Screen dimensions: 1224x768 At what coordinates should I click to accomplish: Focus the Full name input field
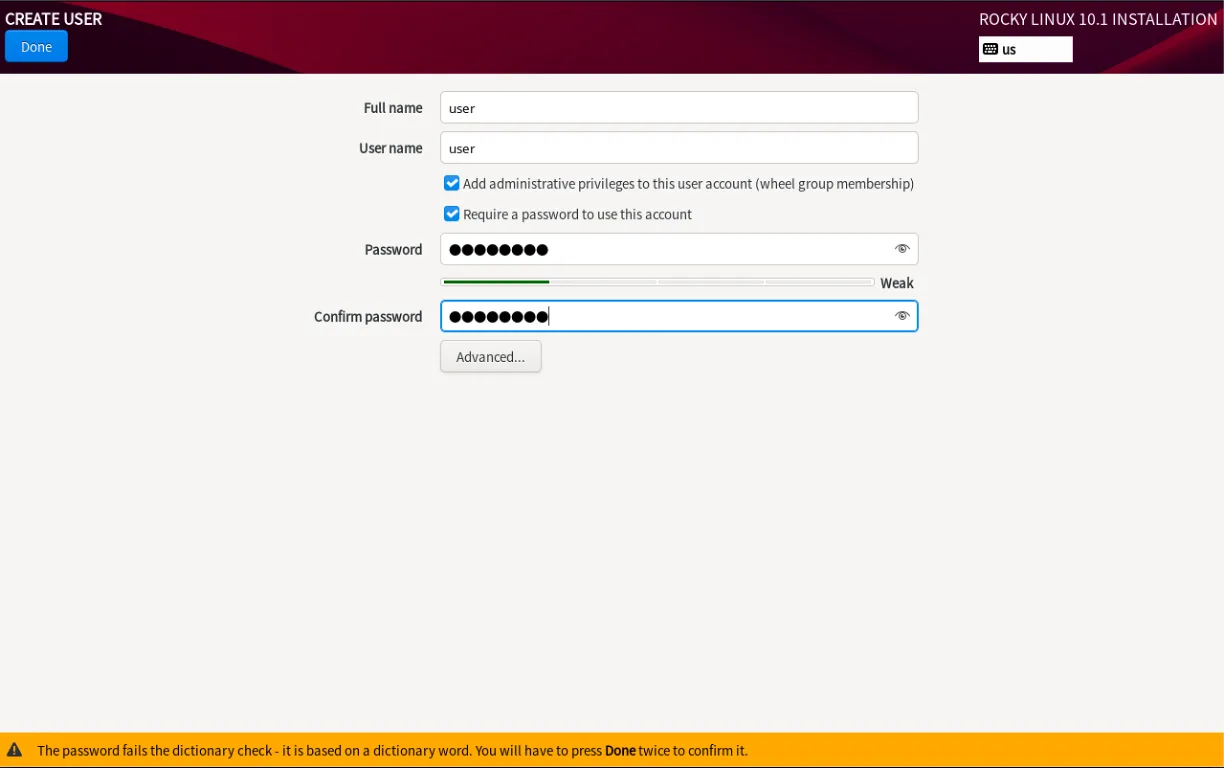click(x=679, y=108)
